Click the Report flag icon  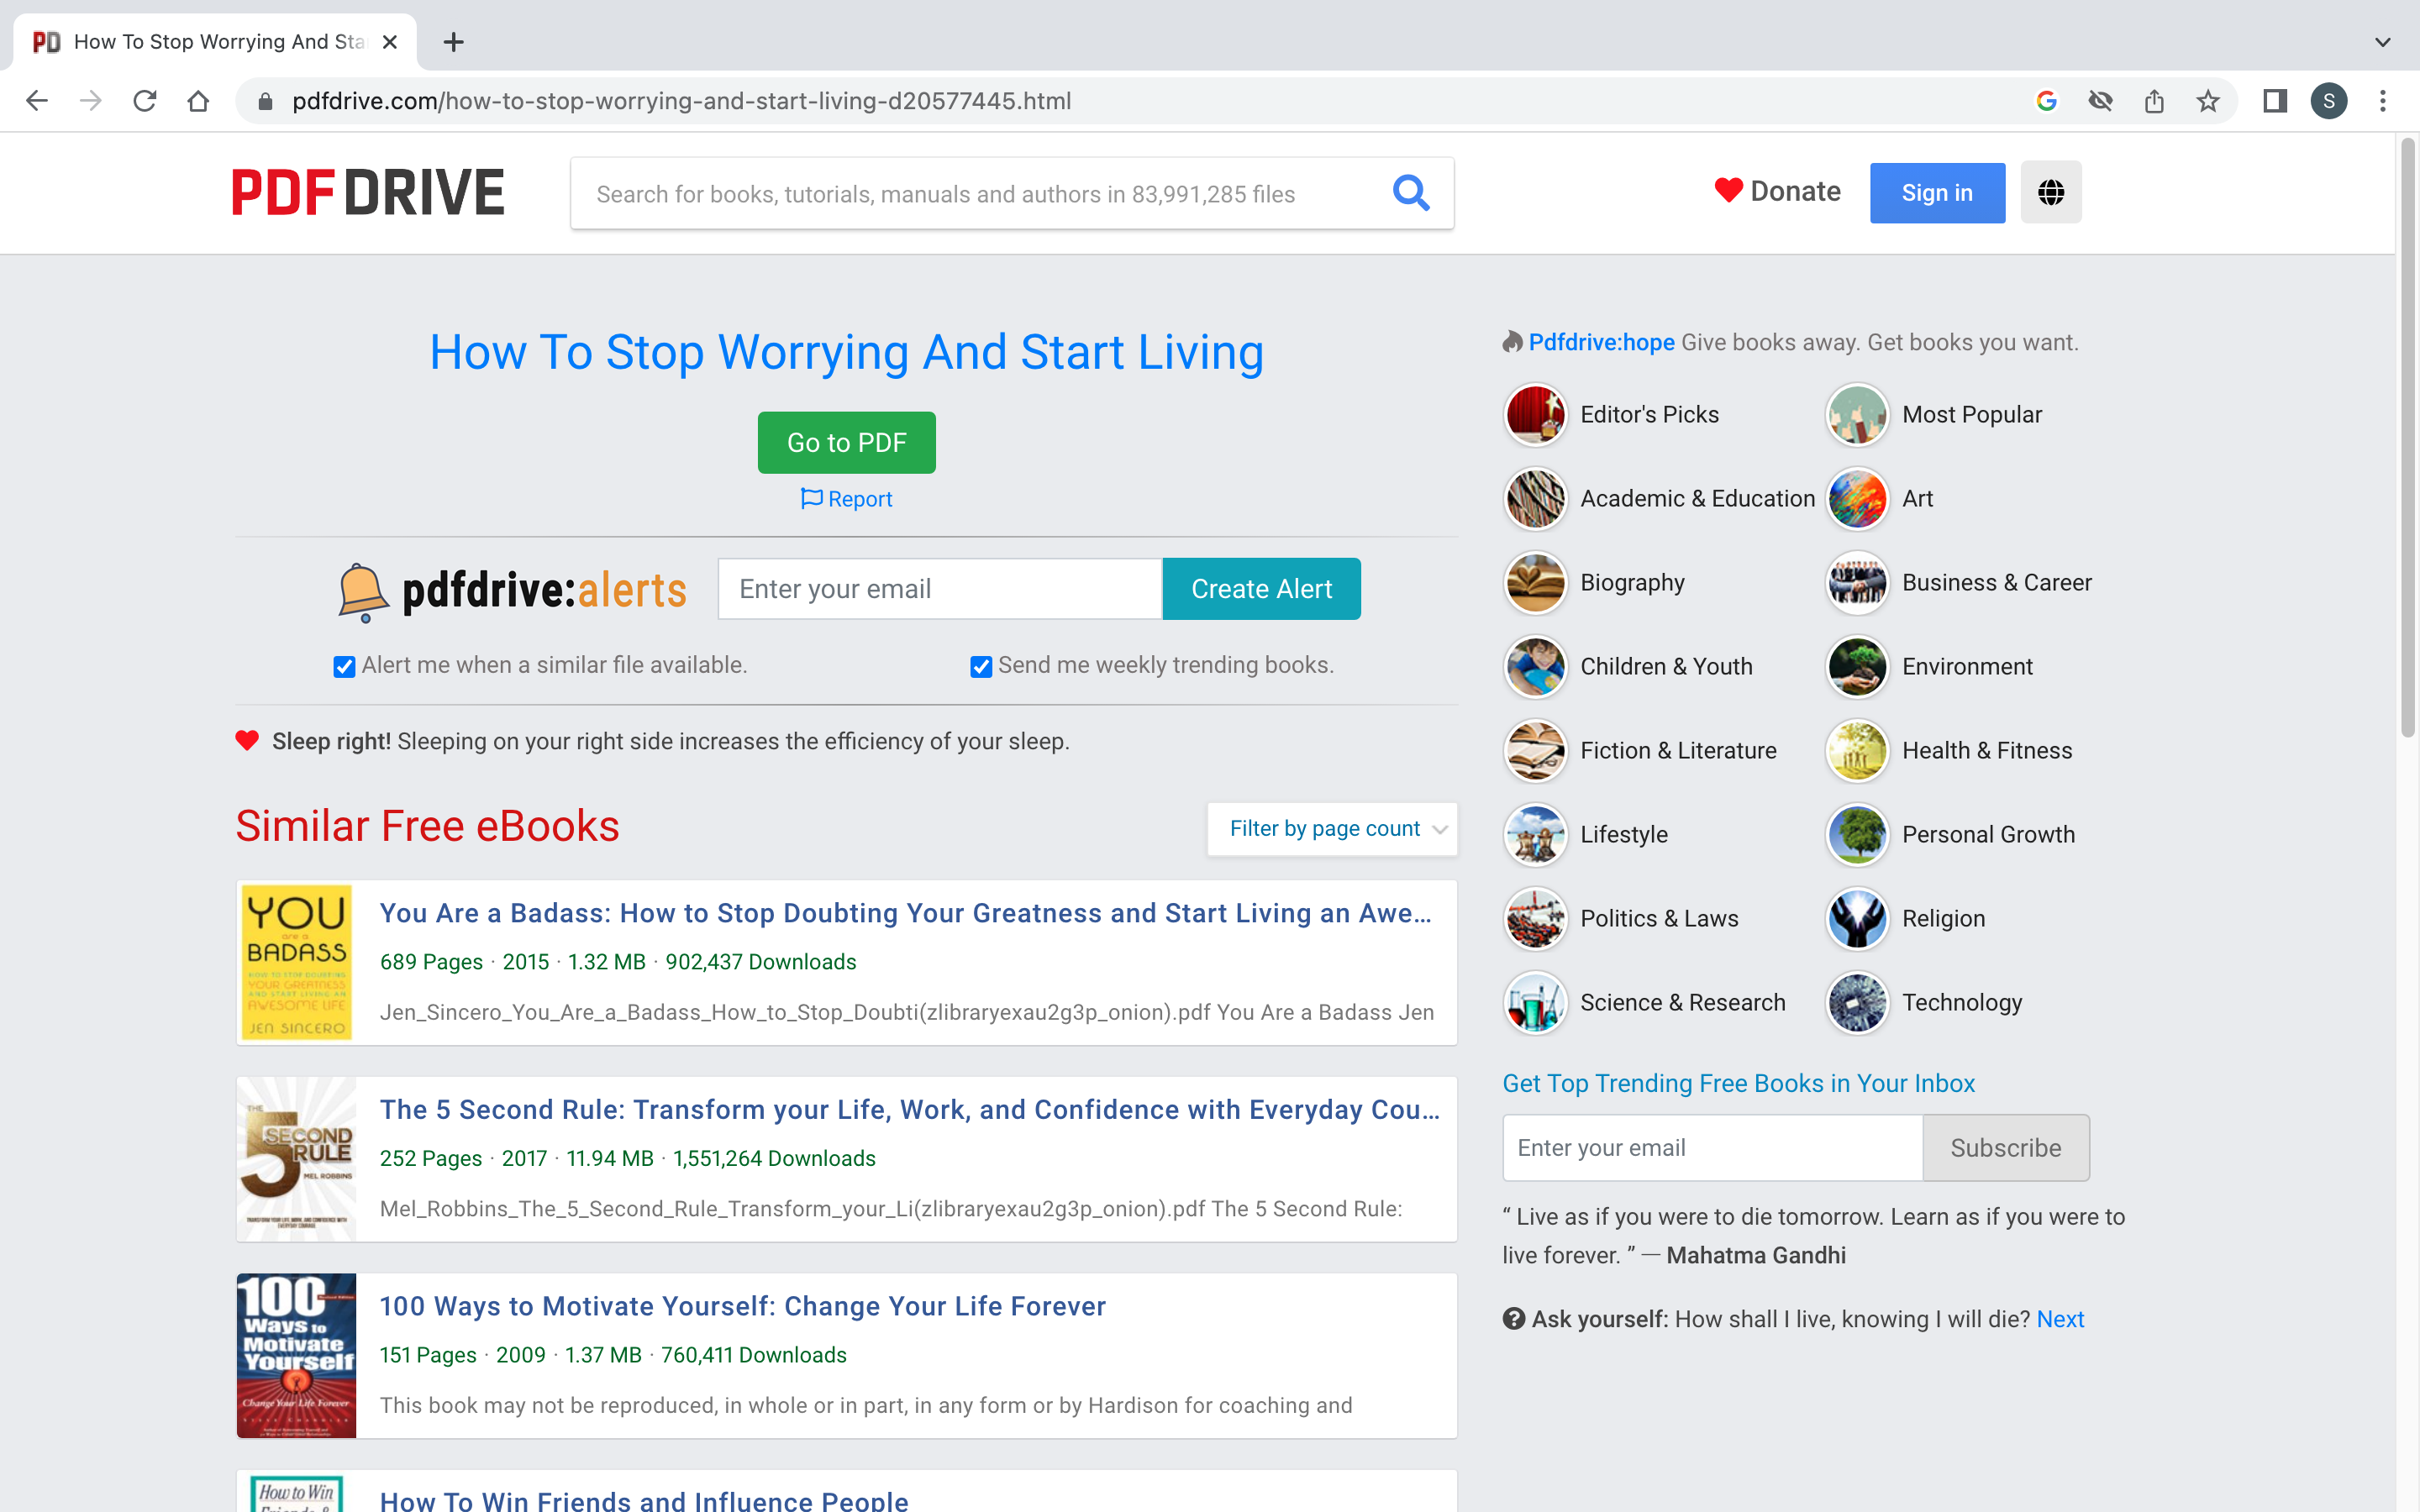tap(811, 498)
